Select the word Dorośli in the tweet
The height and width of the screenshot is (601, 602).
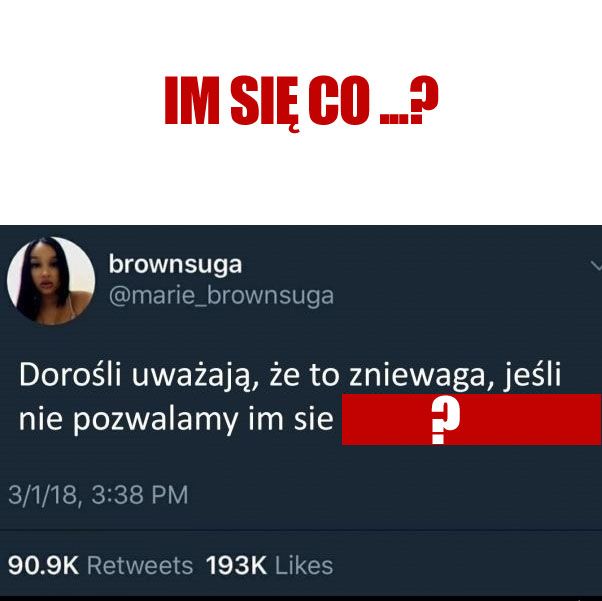70,374
